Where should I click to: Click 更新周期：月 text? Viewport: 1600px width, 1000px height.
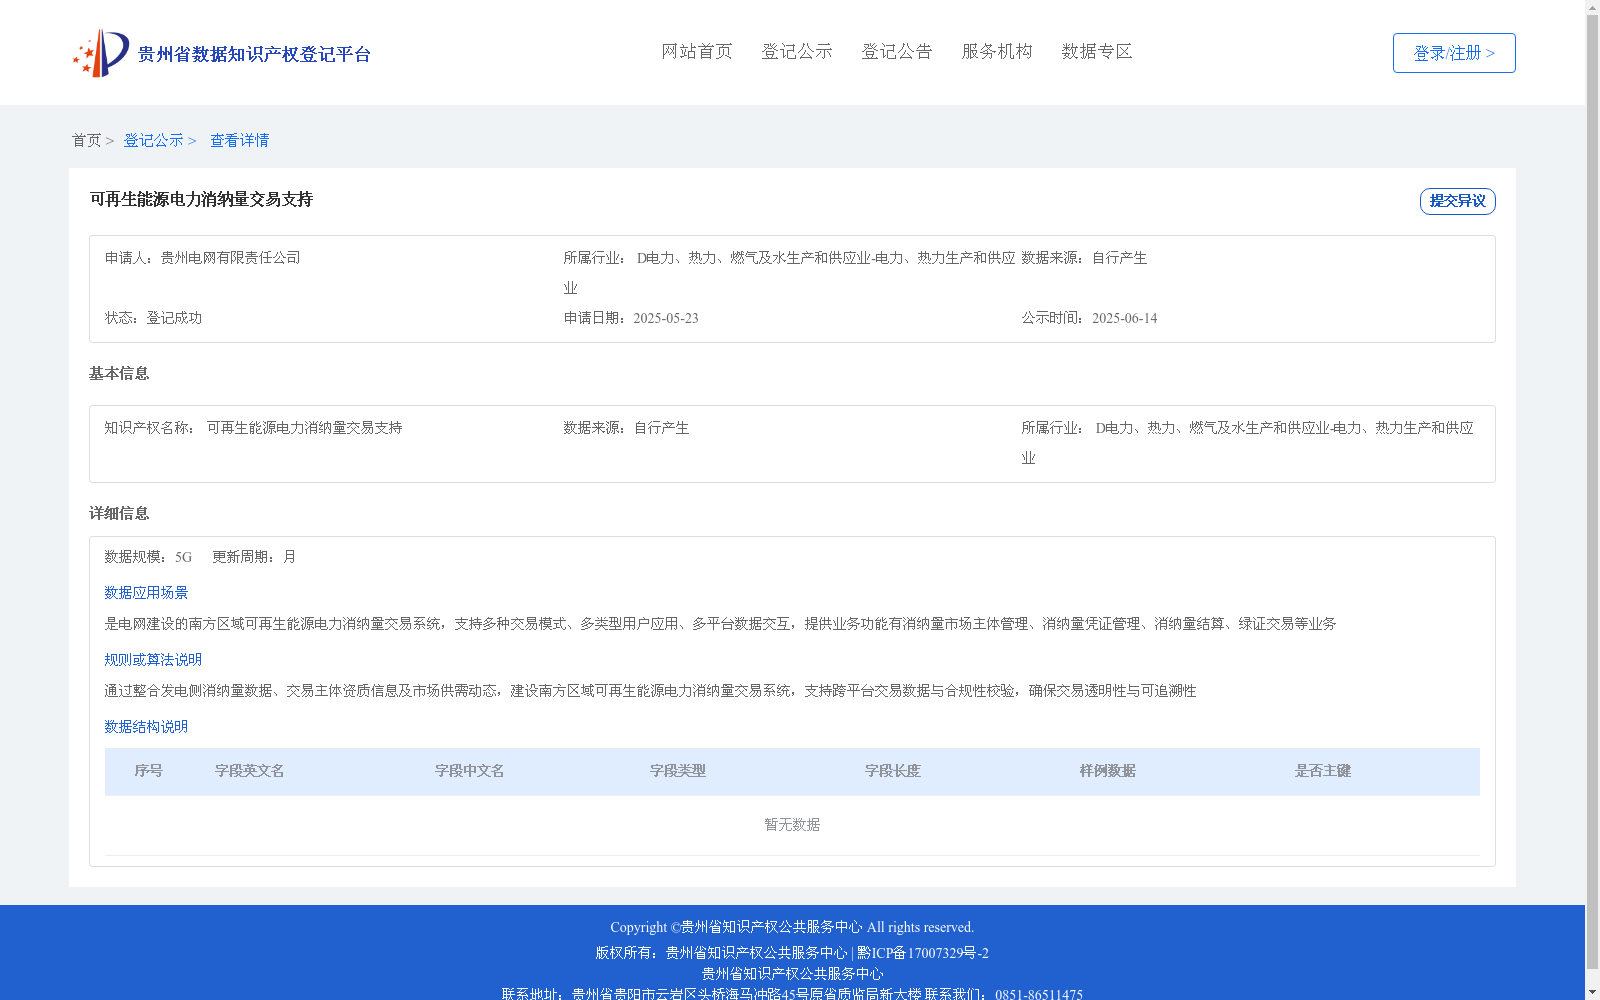pos(254,557)
